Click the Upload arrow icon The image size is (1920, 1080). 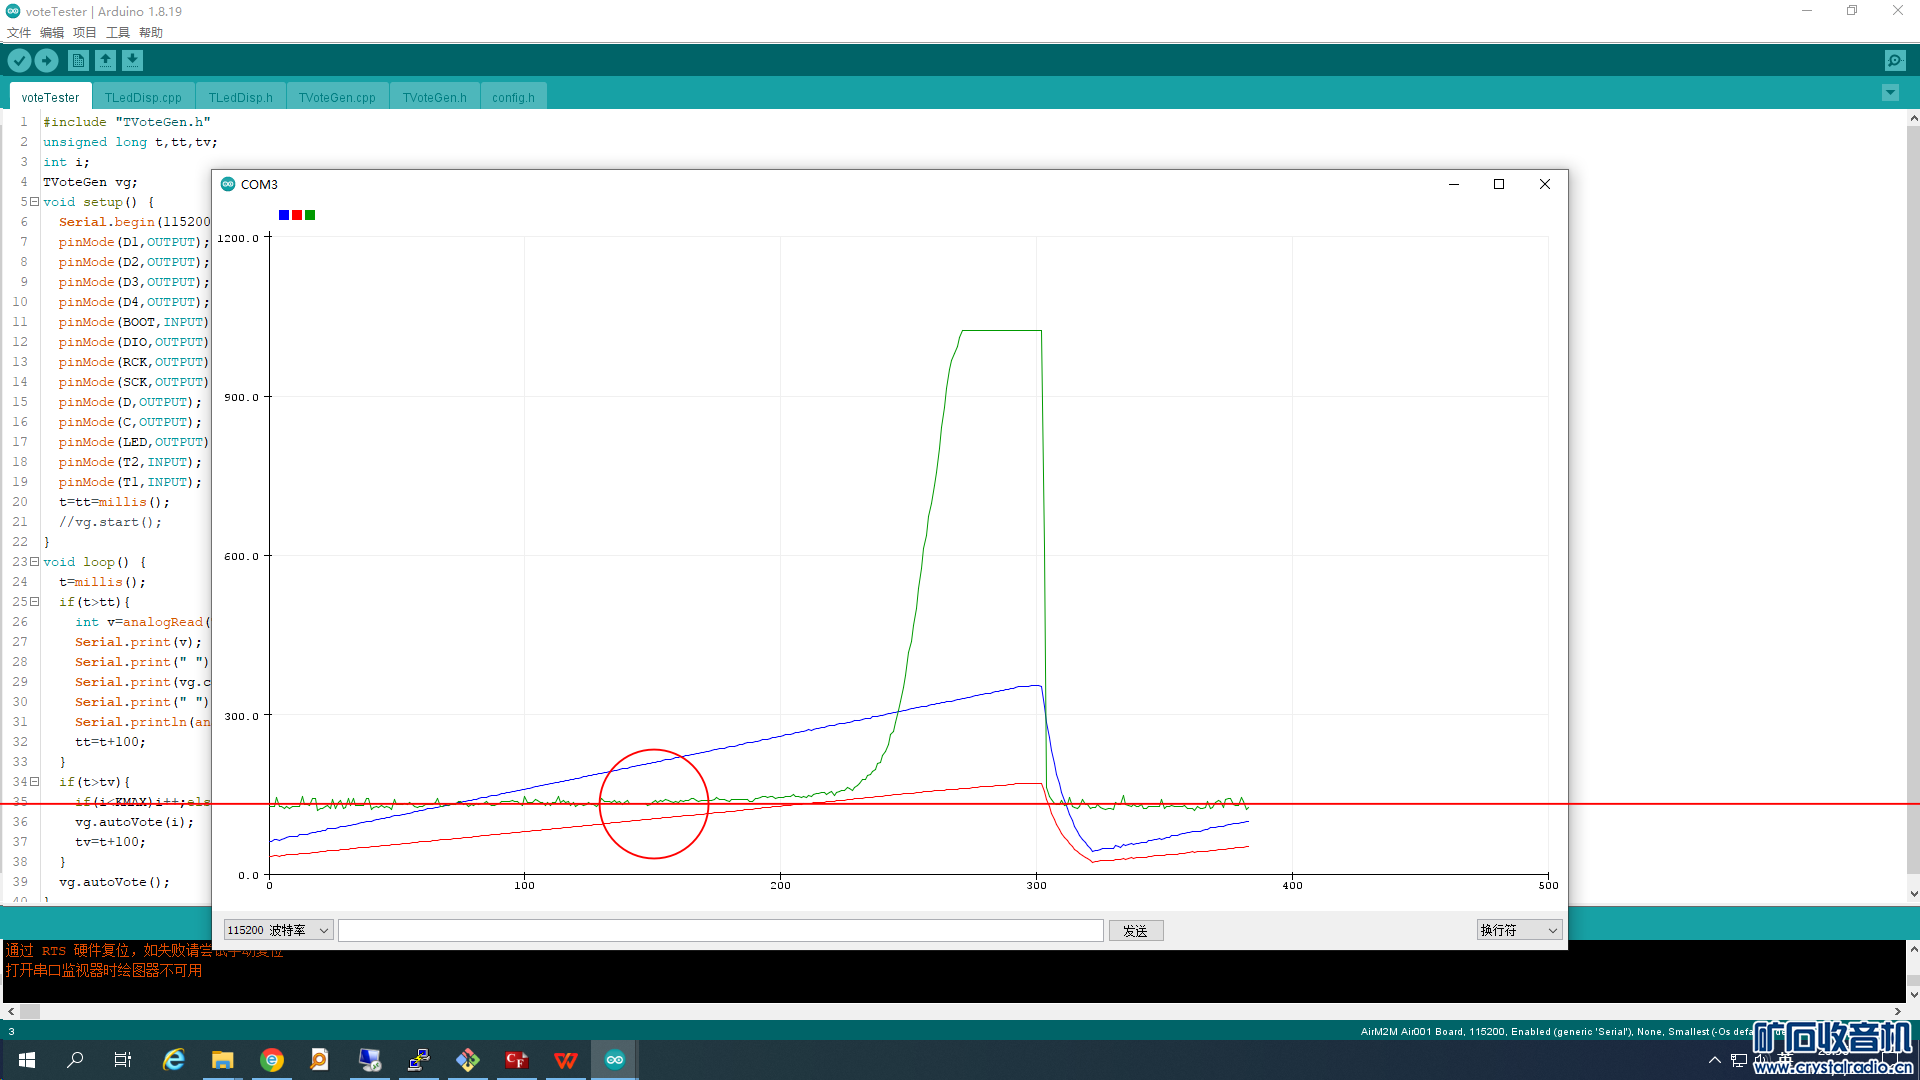(x=46, y=61)
